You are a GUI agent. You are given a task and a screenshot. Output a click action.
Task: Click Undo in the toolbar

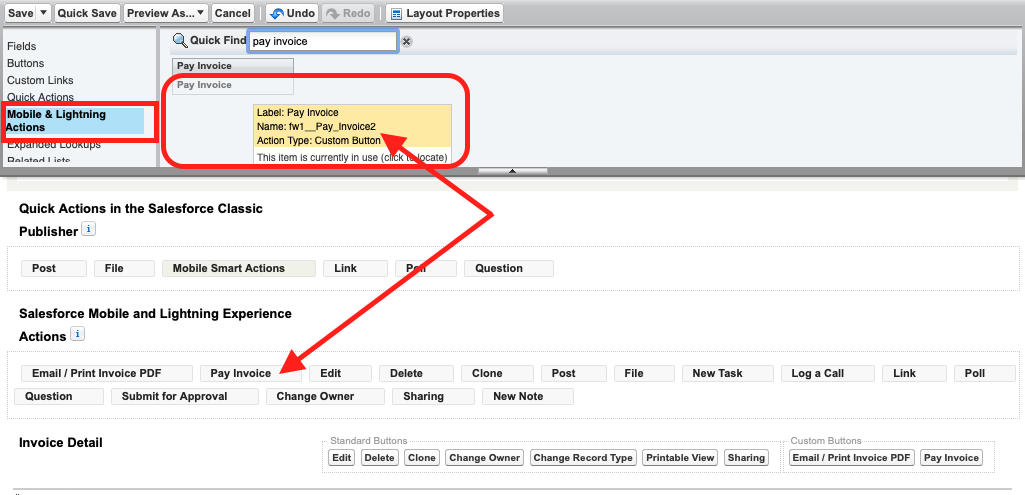[293, 13]
